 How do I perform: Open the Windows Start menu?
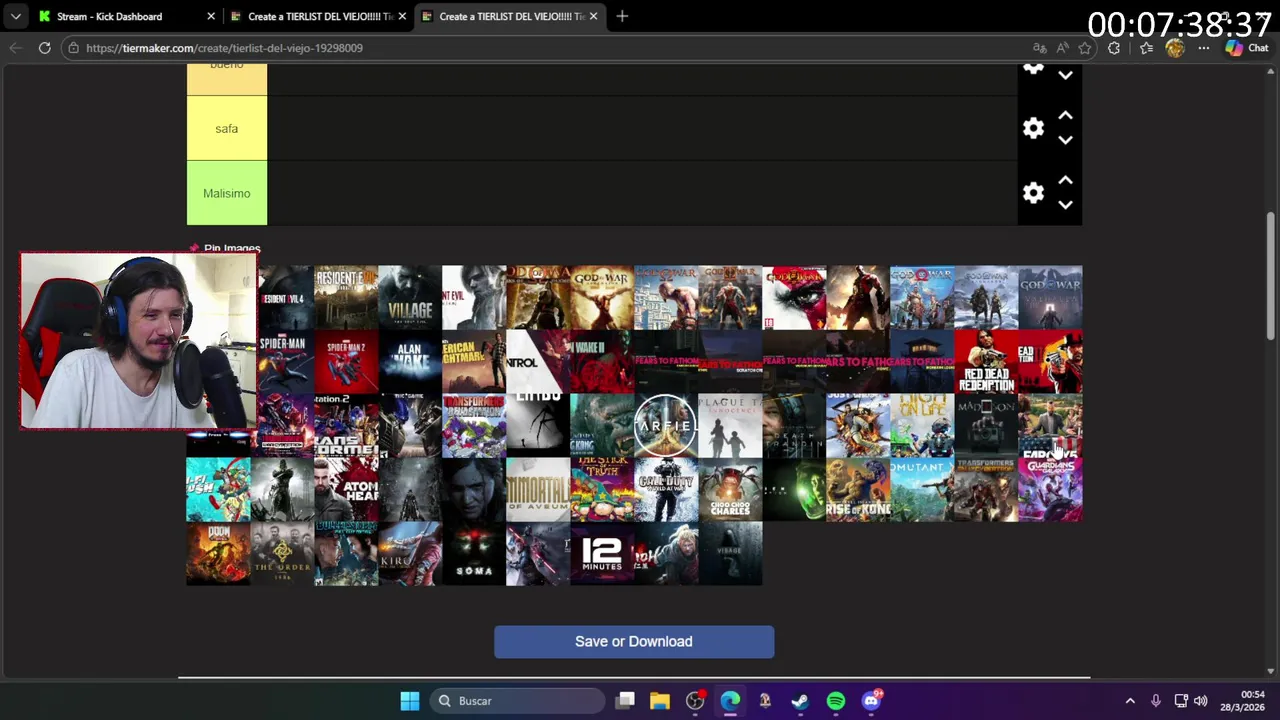(410, 701)
